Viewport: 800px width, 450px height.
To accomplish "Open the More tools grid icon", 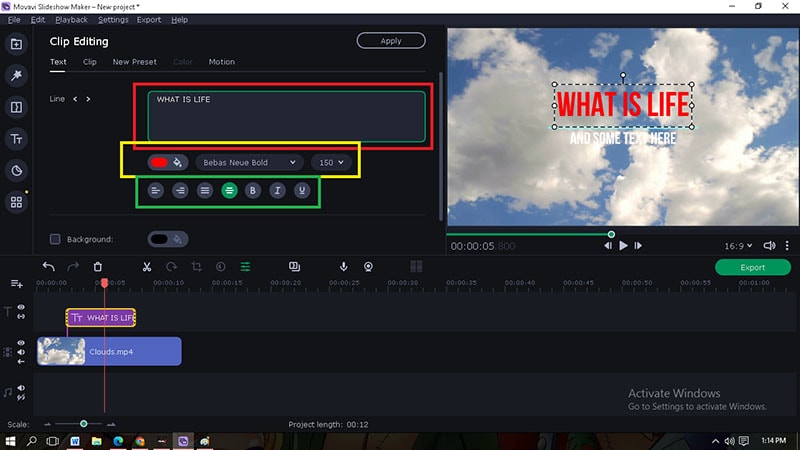I will pyautogui.click(x=16, y=202).
